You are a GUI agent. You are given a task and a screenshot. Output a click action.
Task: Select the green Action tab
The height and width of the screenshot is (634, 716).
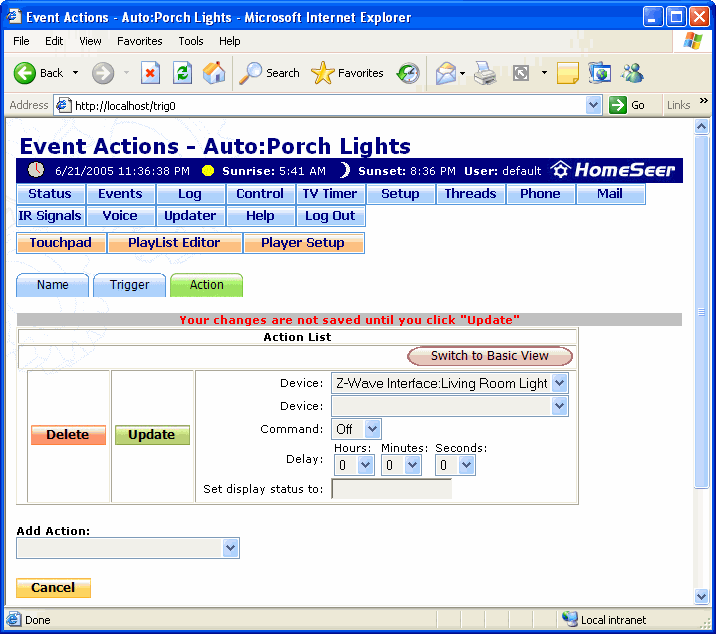(206, 285)
